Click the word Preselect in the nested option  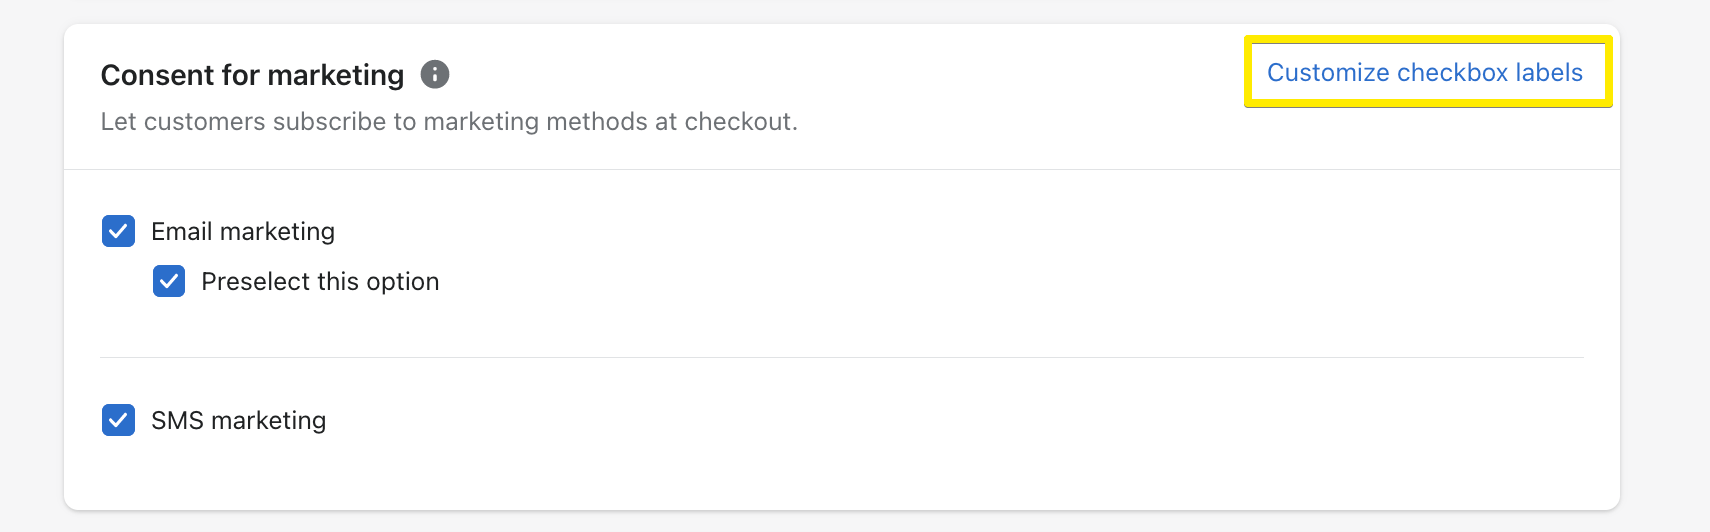(x=255, y=281)
